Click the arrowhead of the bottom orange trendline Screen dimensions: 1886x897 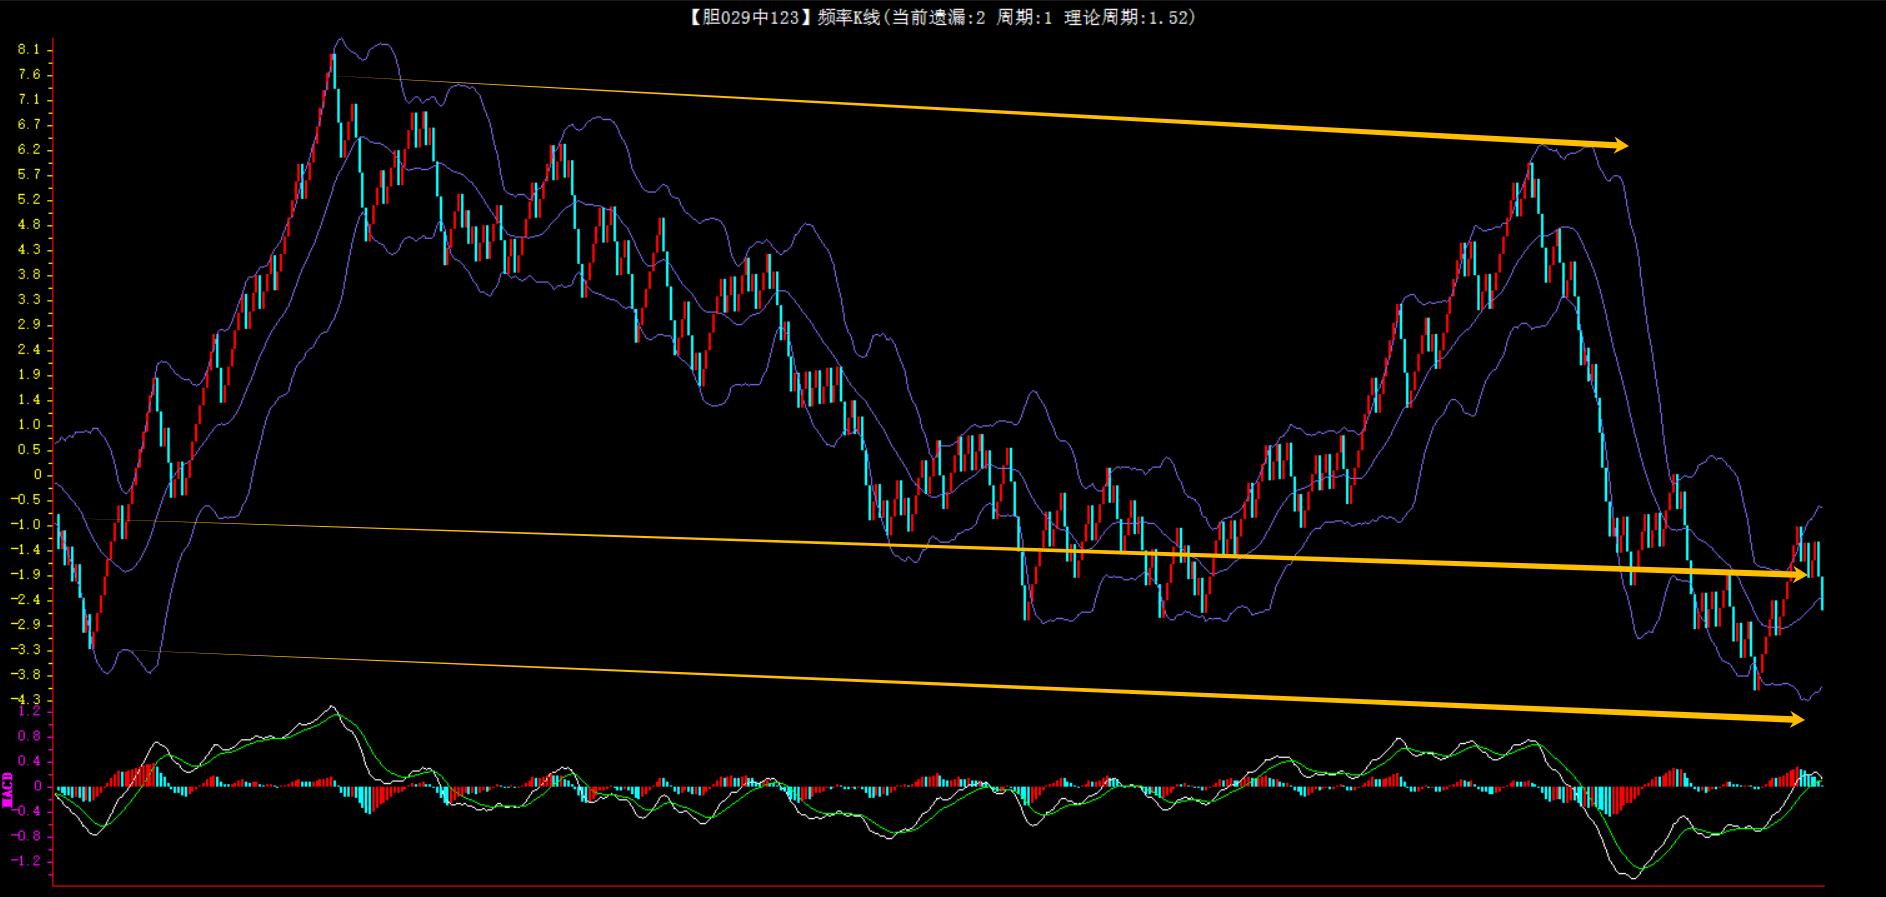click(1796, 719)
